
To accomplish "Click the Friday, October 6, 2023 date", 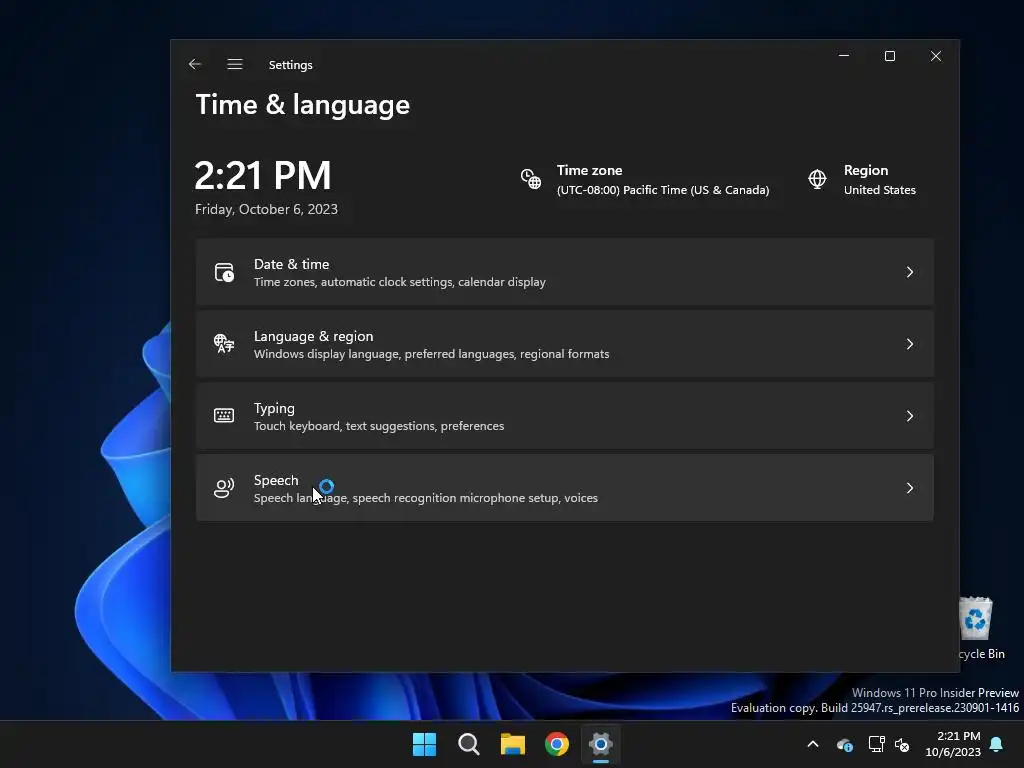I will click(x=266, y=209).
